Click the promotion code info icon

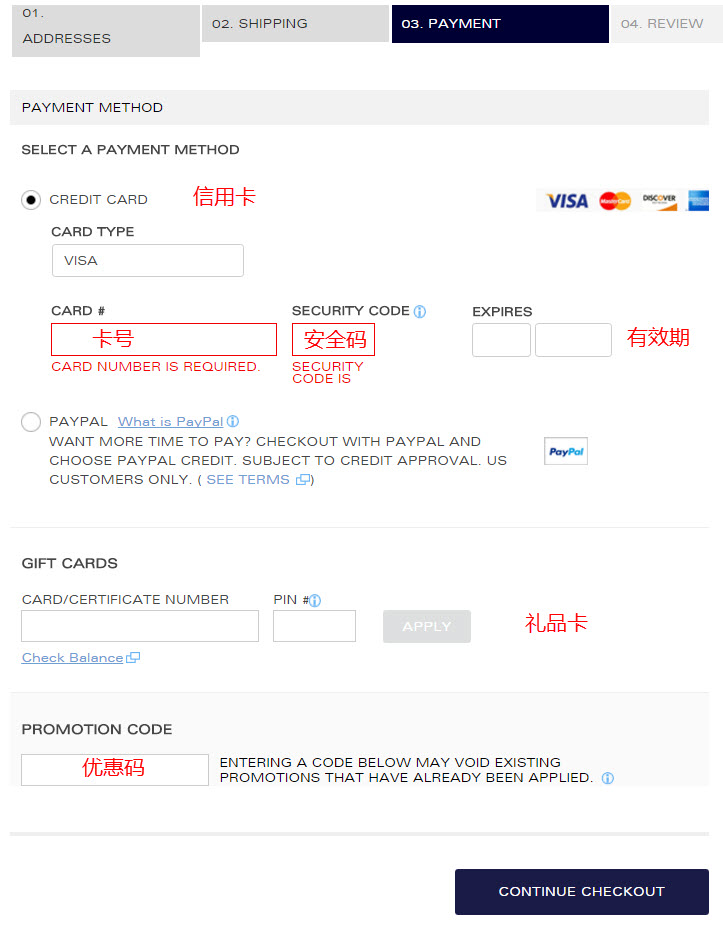(607, 778)
